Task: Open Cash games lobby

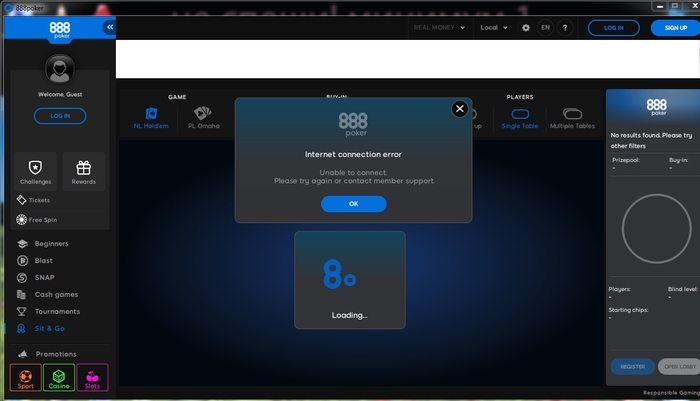Action: pos(47,295)
